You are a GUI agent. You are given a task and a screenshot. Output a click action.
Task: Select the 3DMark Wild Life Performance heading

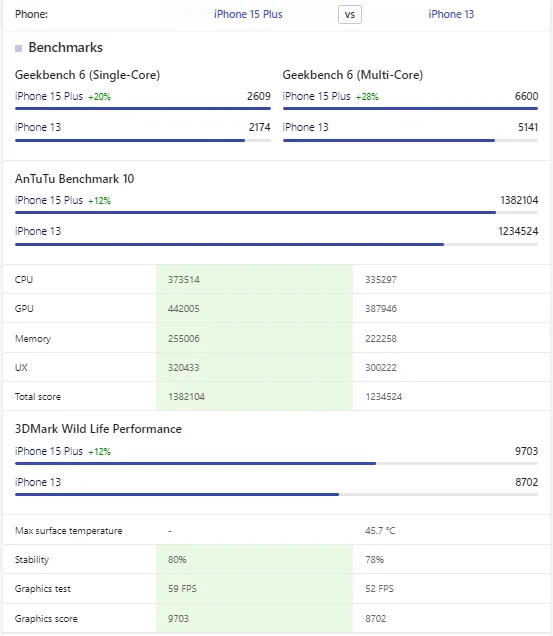[x=98, y=429]
